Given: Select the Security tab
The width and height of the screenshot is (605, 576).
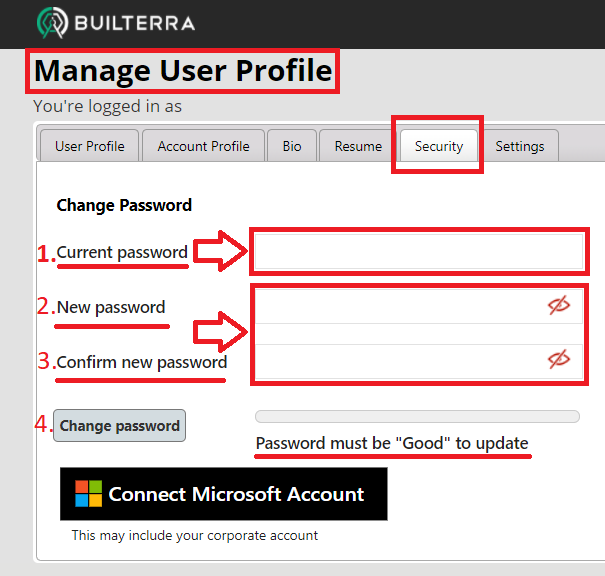Looking at the screenshot, I should point(439,146).
